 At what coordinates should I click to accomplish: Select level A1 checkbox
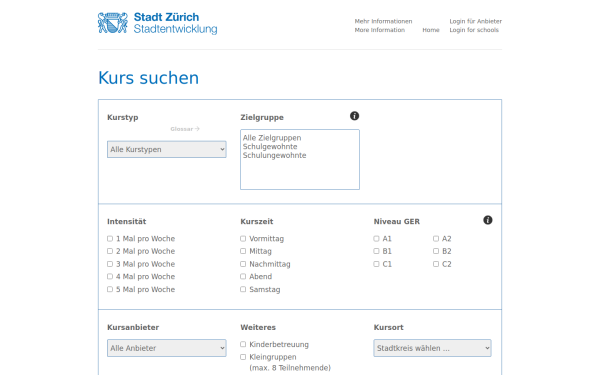pyautogui.click(x=376, y=239)
